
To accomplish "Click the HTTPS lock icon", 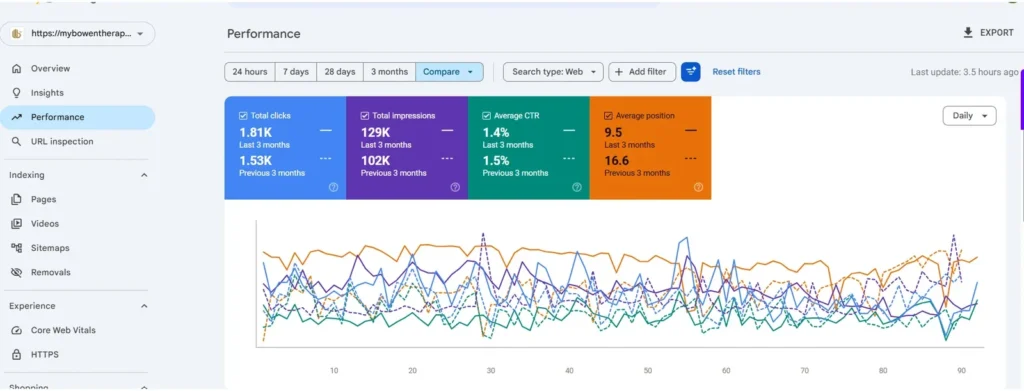I will tap(17, 354).
